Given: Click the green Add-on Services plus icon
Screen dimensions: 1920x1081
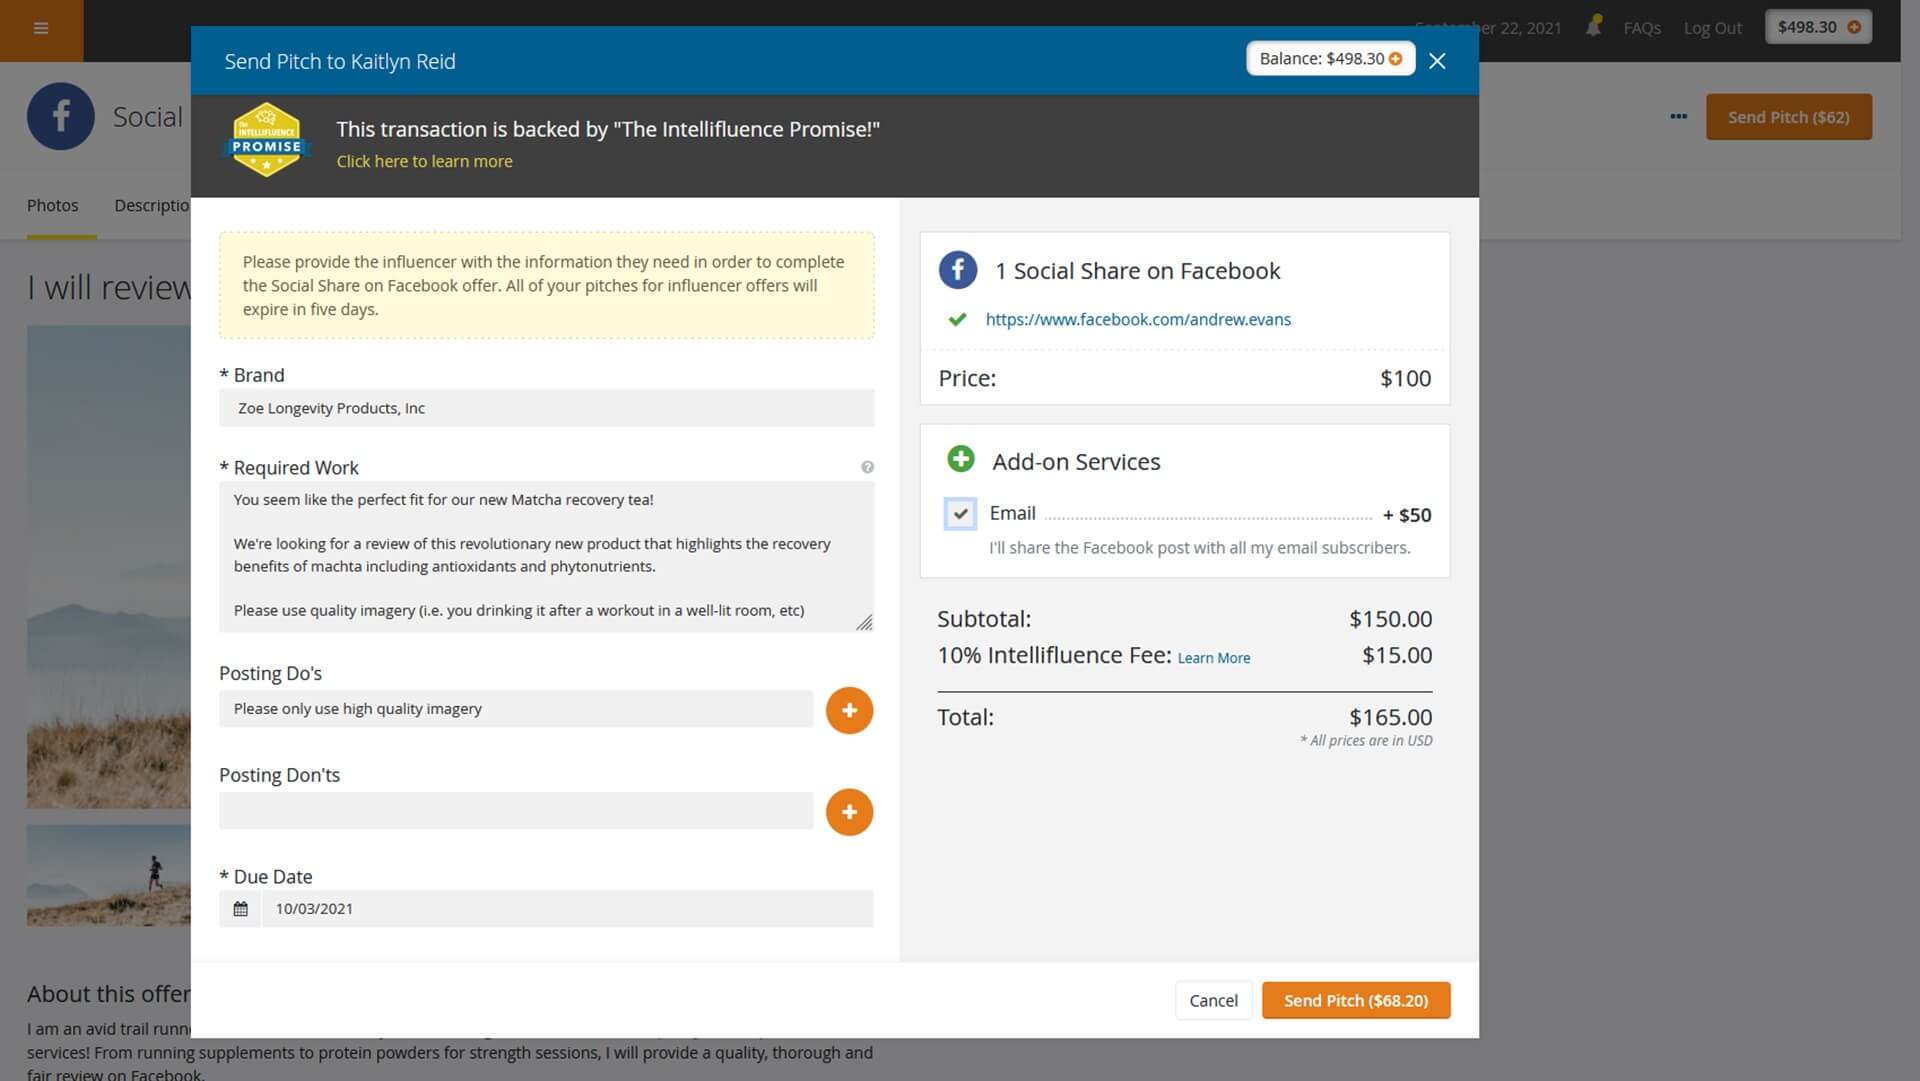Looking at the screenshot, I should tap(960, 460).
